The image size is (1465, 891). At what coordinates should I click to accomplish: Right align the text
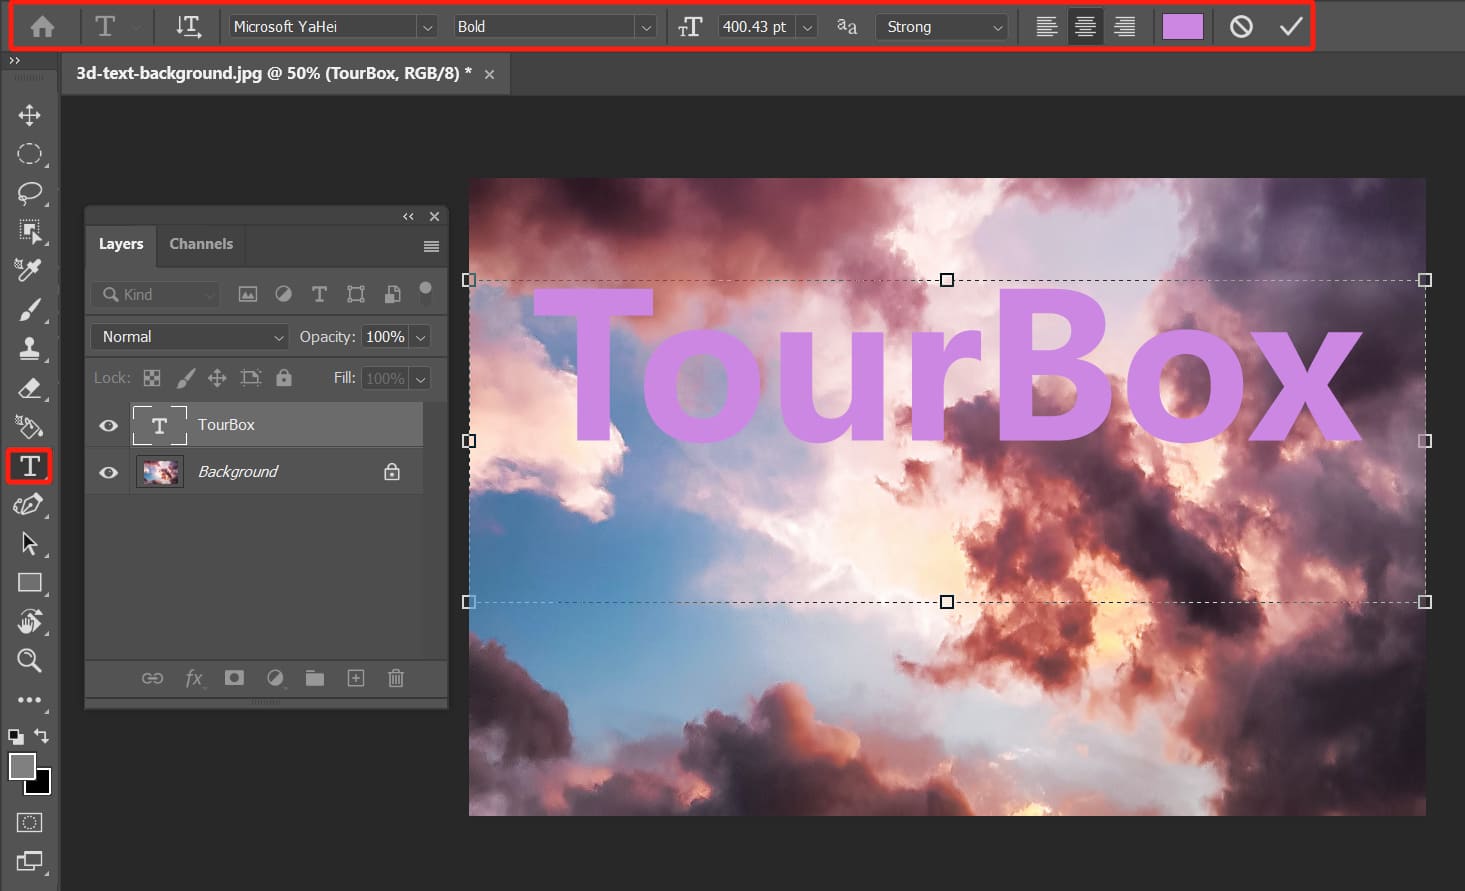pos(1124,27)
